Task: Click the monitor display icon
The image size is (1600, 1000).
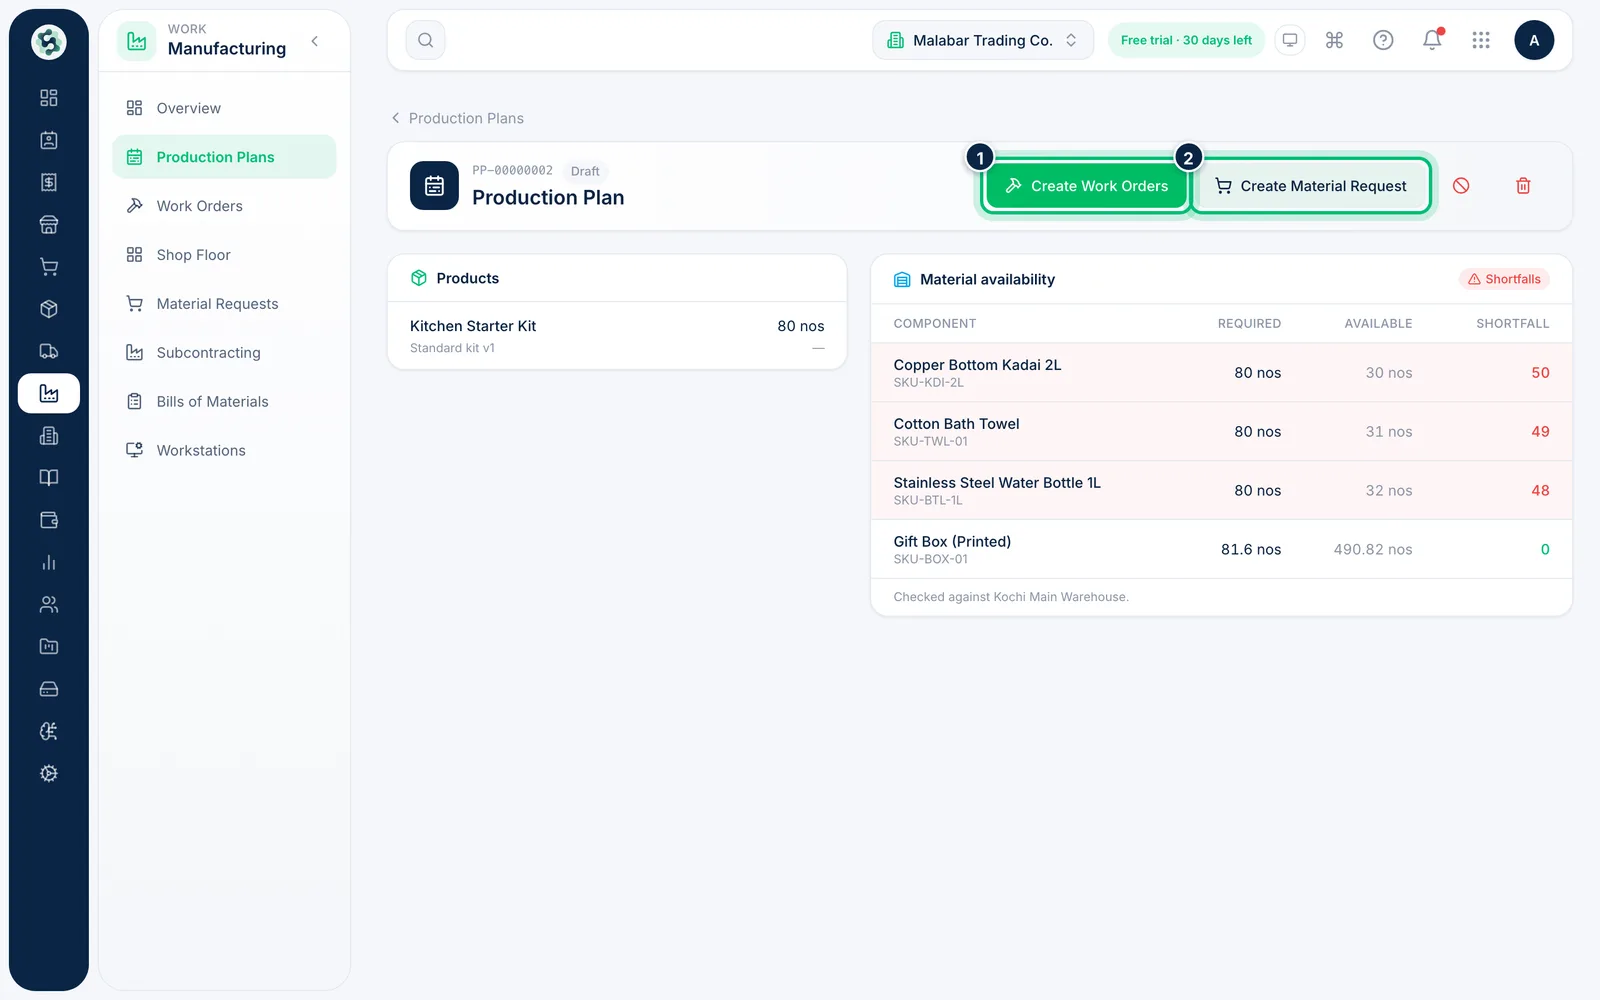Action: pyautogui.click(x=1290, y=40)
